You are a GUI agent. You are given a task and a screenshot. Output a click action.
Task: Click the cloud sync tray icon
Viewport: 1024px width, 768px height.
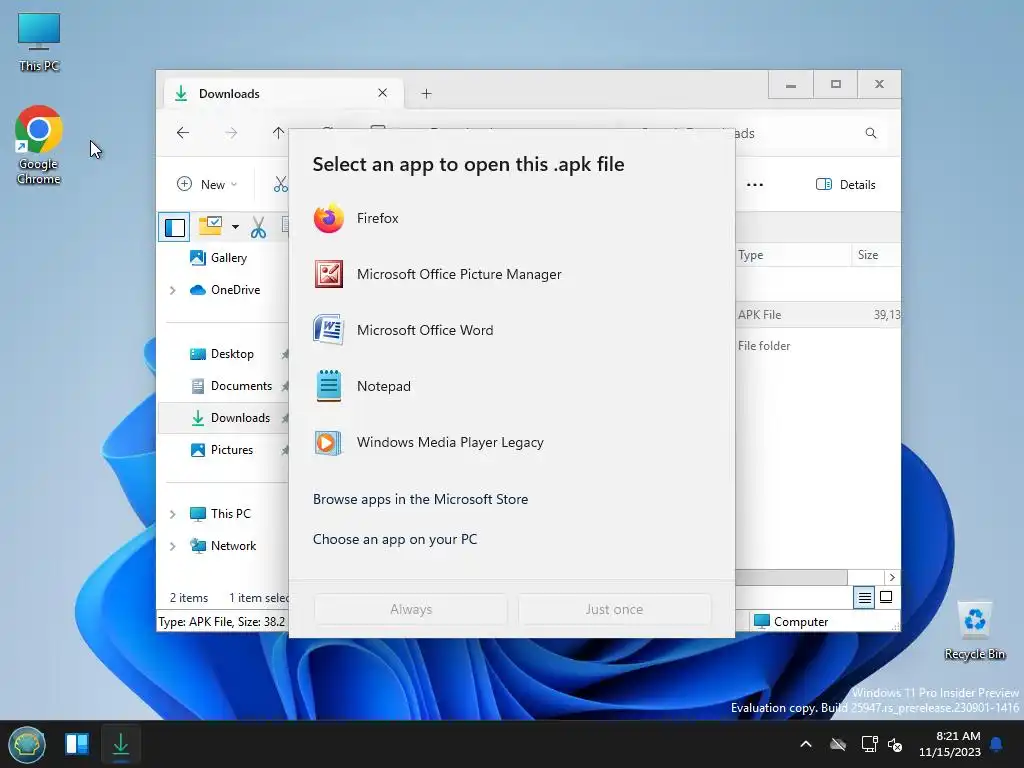(x=838, y=744)
